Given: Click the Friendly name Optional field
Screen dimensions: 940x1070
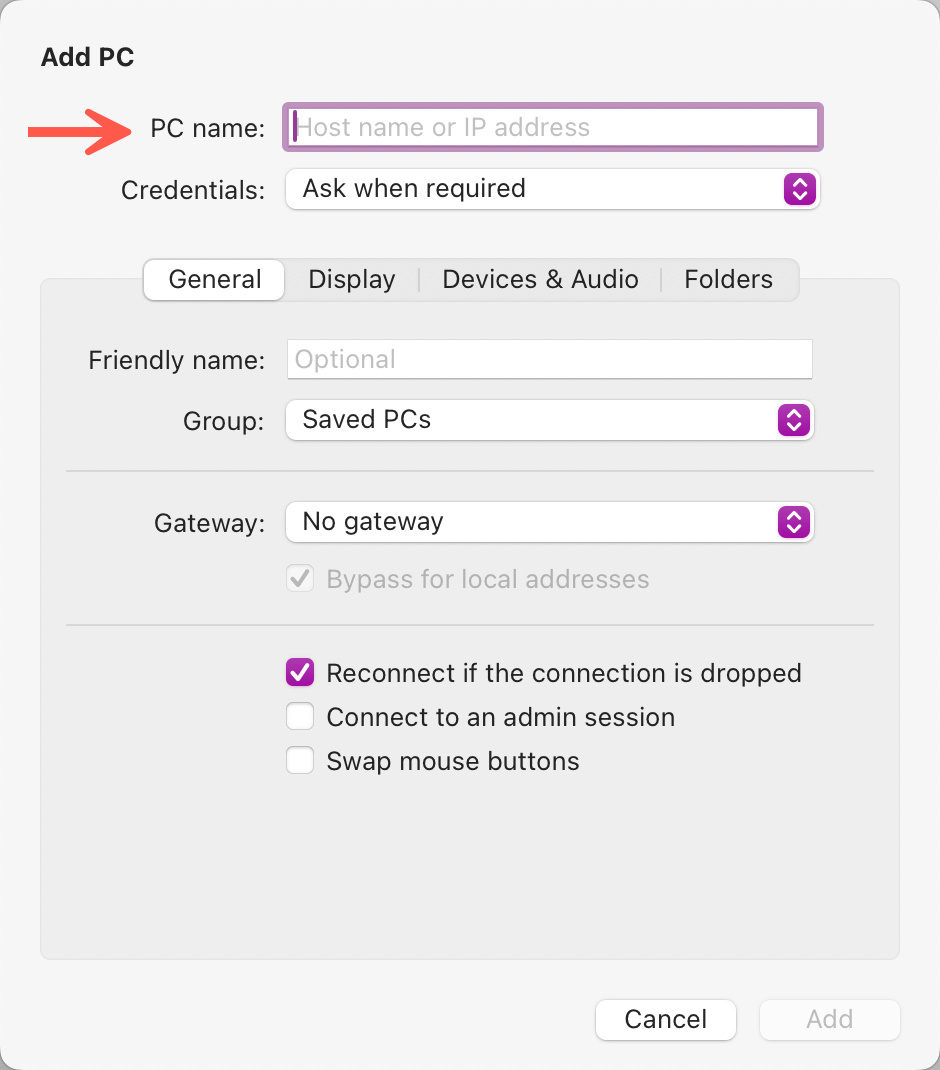Looking at the screenshot, I should [x=550, y=359].
